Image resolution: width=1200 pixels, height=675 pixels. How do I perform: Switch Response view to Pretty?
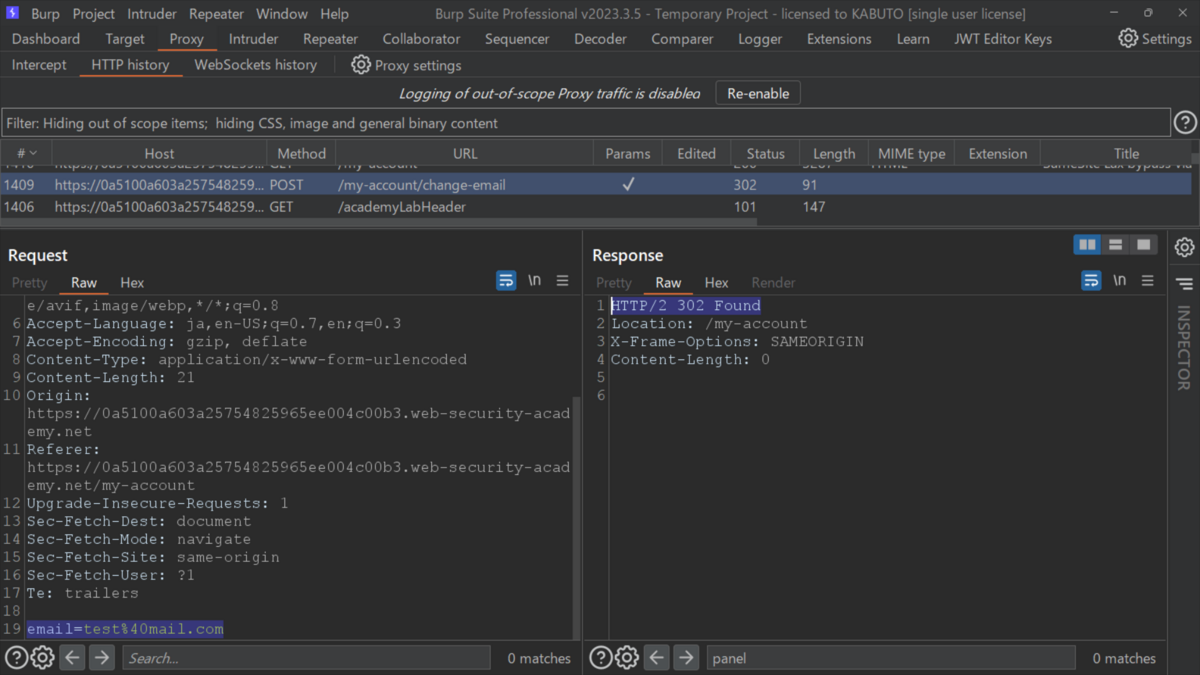click(x=614, y=283)
